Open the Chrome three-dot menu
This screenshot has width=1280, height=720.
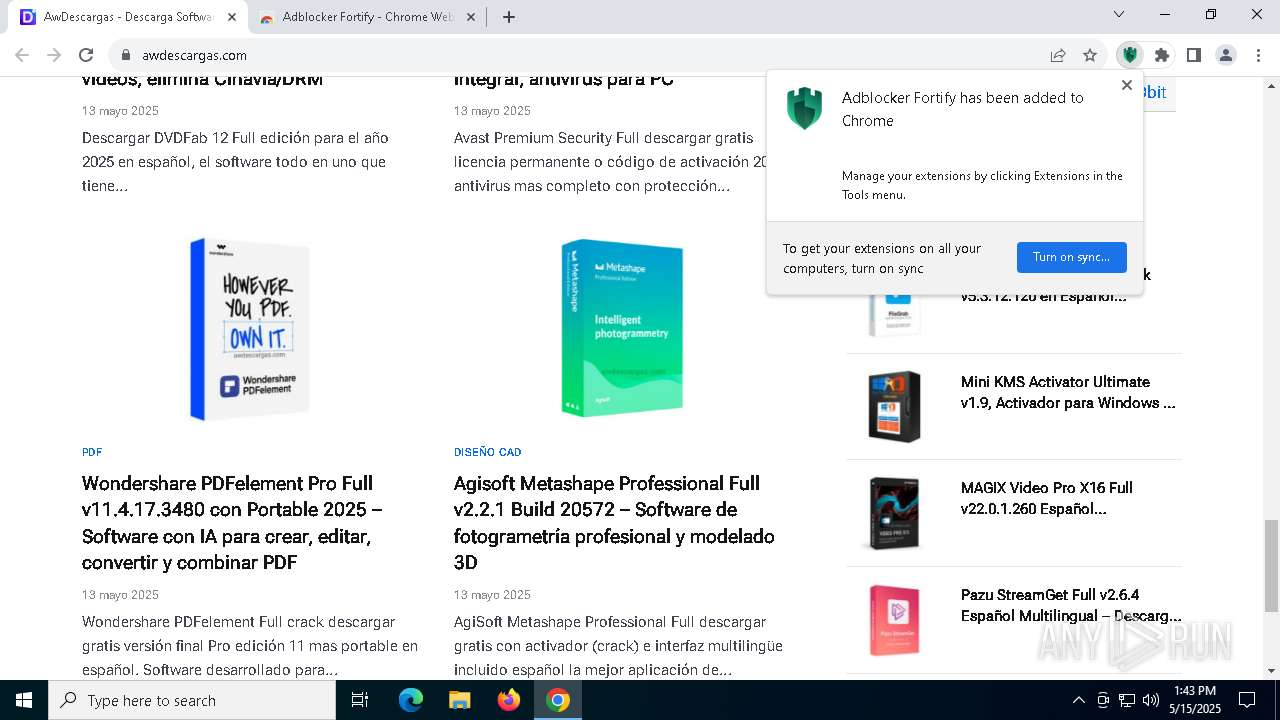coord(1257,55)
